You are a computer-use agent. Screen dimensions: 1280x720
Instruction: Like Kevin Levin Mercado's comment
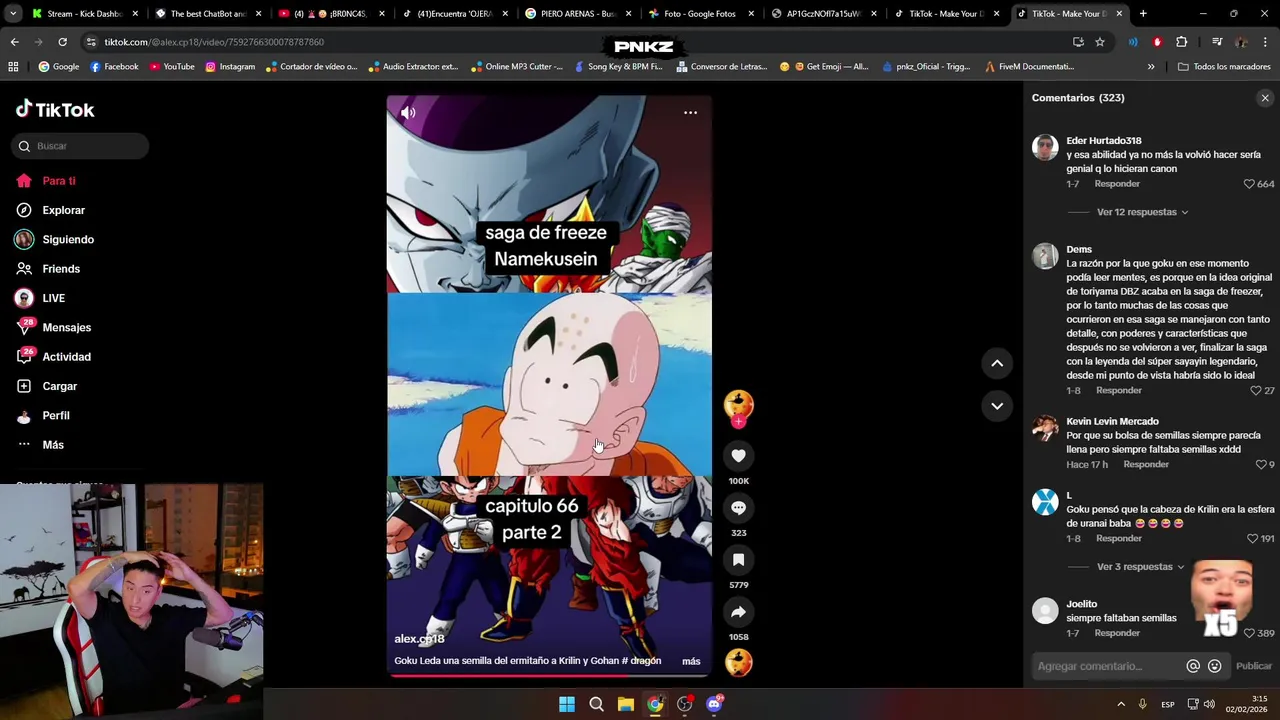pos(1261,465)
